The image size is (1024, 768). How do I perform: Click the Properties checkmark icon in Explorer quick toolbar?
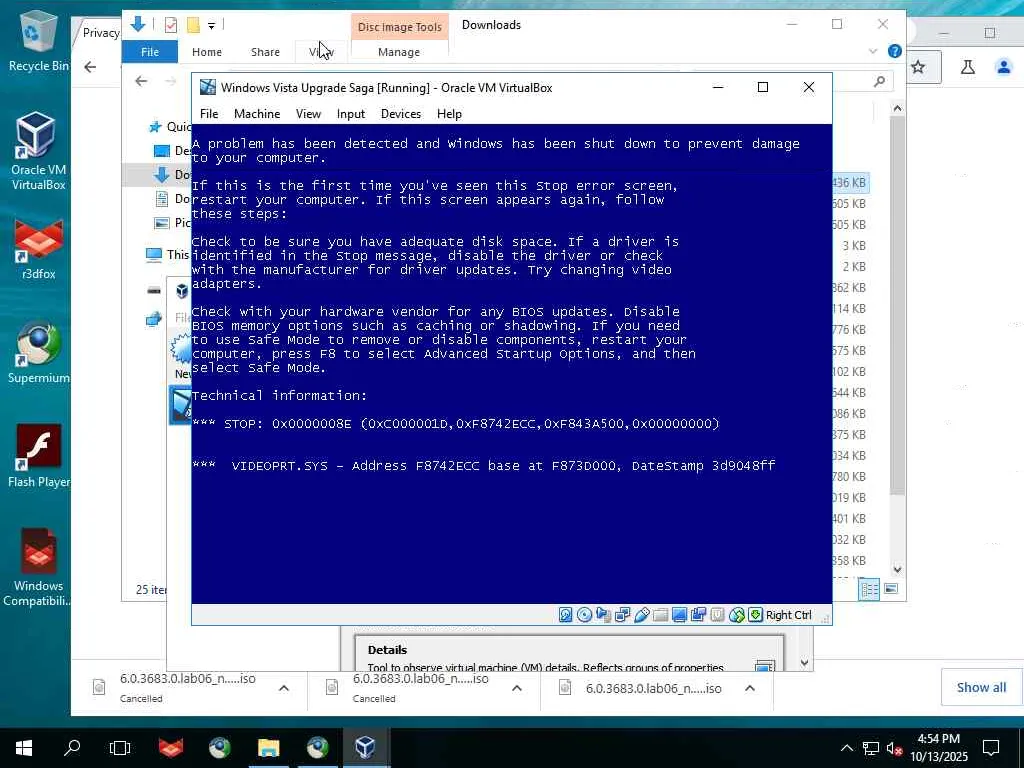click(x=171, y=25)
